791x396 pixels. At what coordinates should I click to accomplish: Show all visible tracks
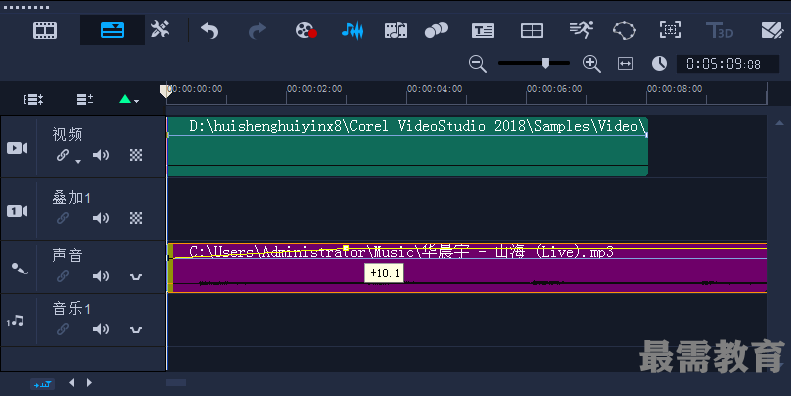click(x=33, y=99)
